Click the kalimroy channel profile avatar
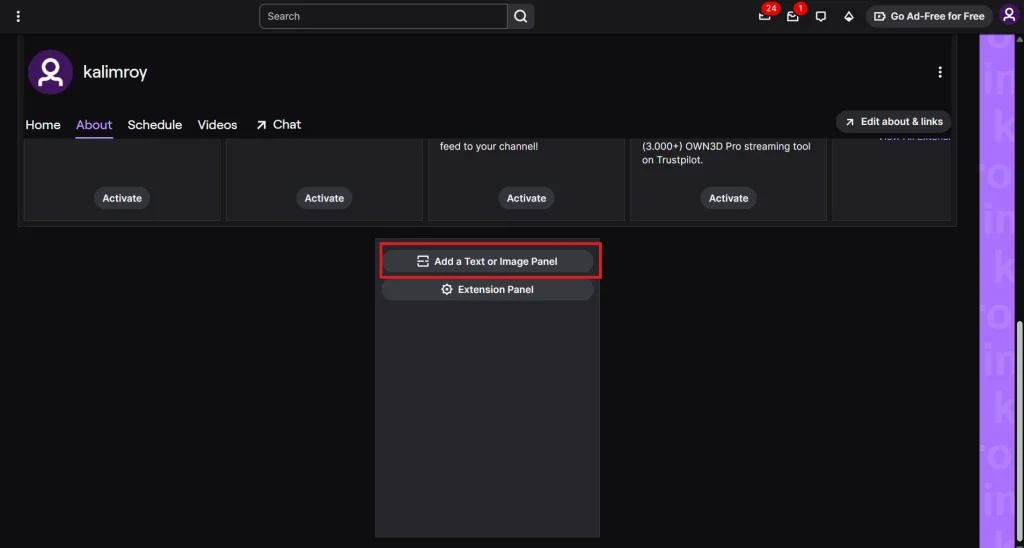 click(x=50, y=72)
